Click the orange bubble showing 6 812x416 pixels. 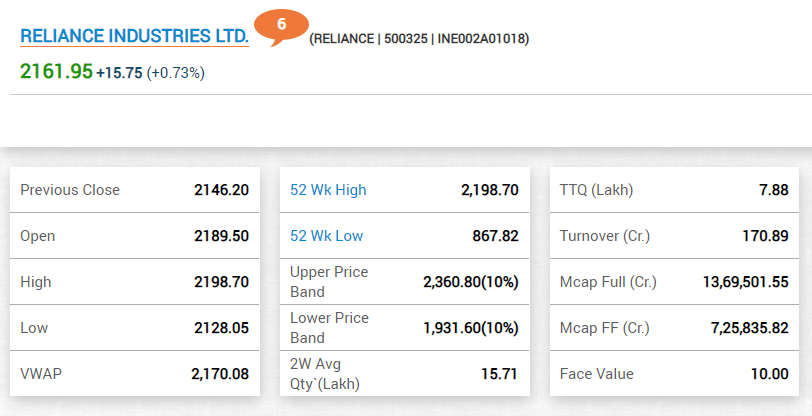coord(280,26)
